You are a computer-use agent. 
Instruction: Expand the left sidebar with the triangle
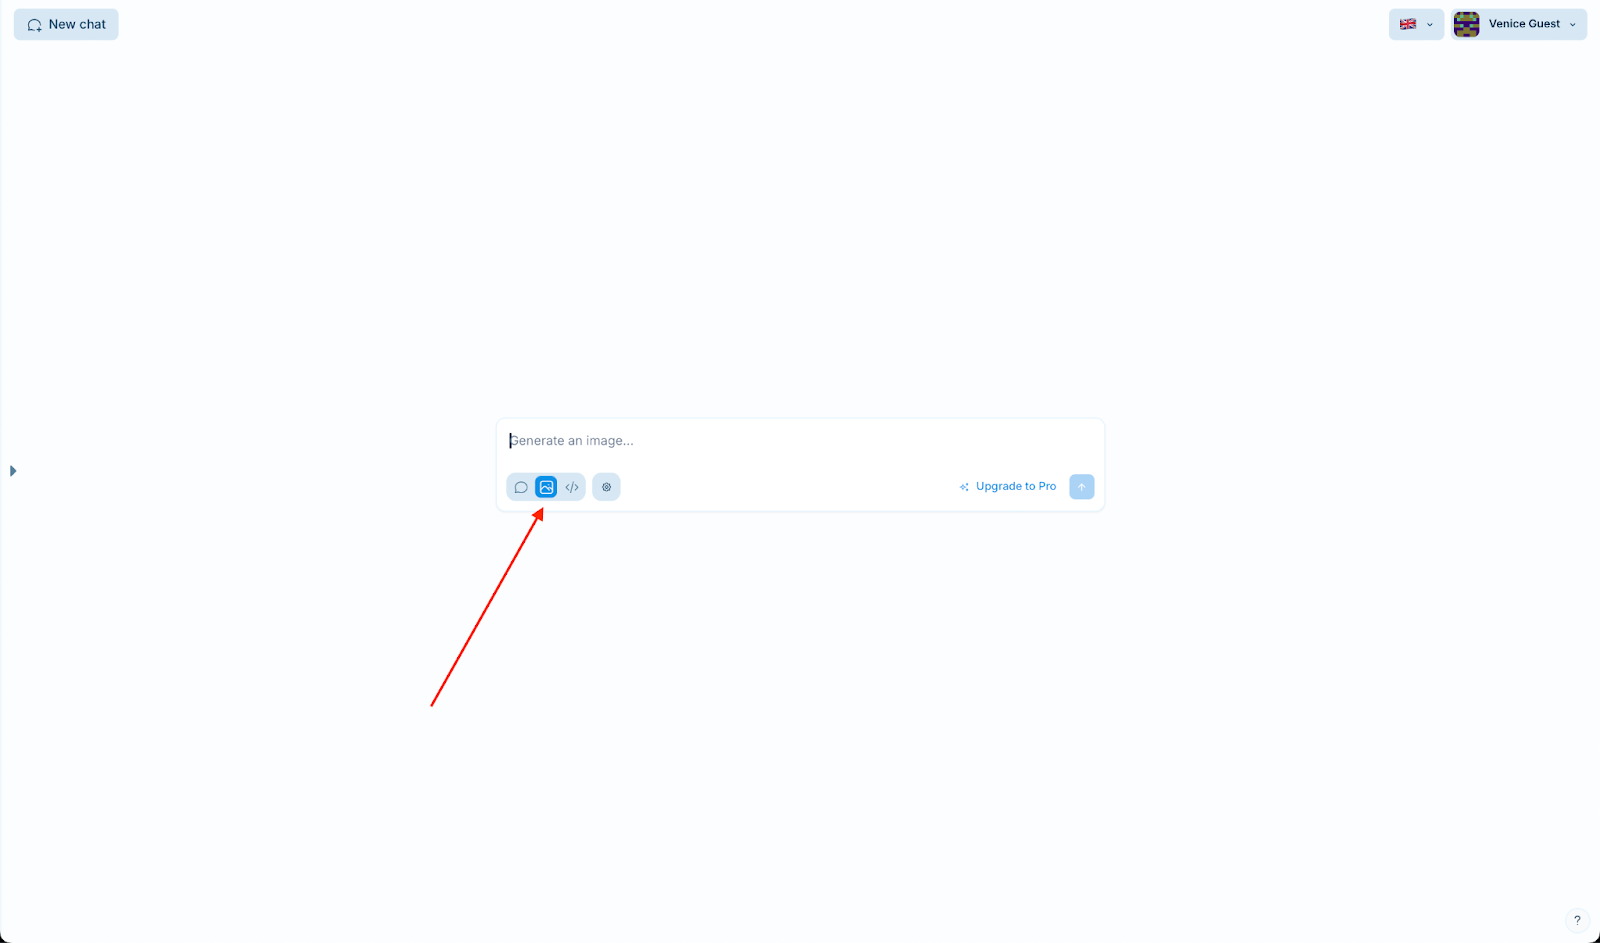(13, 470)
